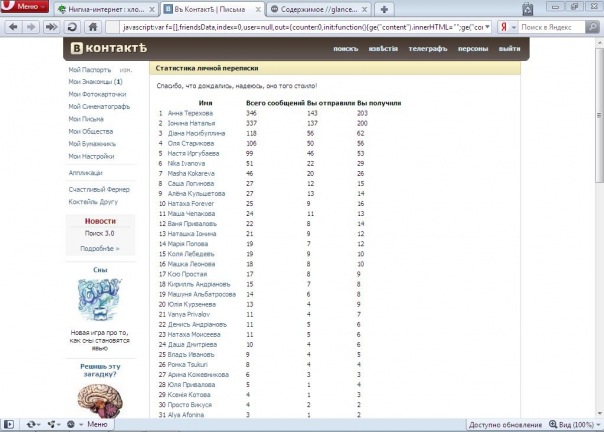This screenshot has width=604, height=432.
Task: Click the address bar with javascript URL
Action: 302,27
